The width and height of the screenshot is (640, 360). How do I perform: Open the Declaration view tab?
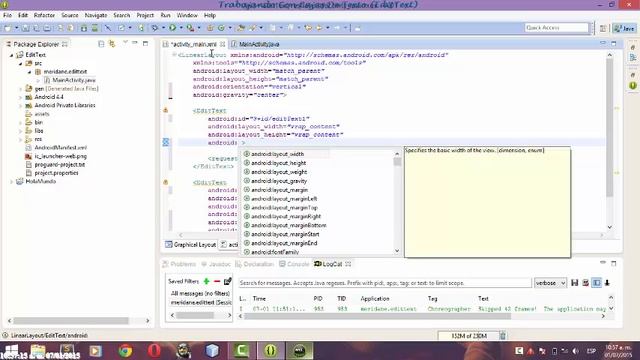[255, 264]
